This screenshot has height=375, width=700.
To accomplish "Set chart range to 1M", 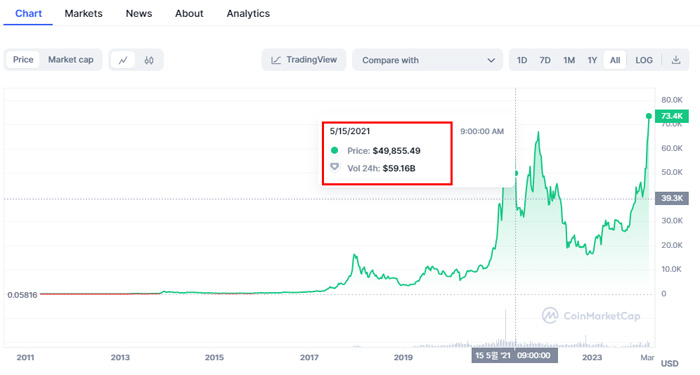I will click(x=569, y=60).
